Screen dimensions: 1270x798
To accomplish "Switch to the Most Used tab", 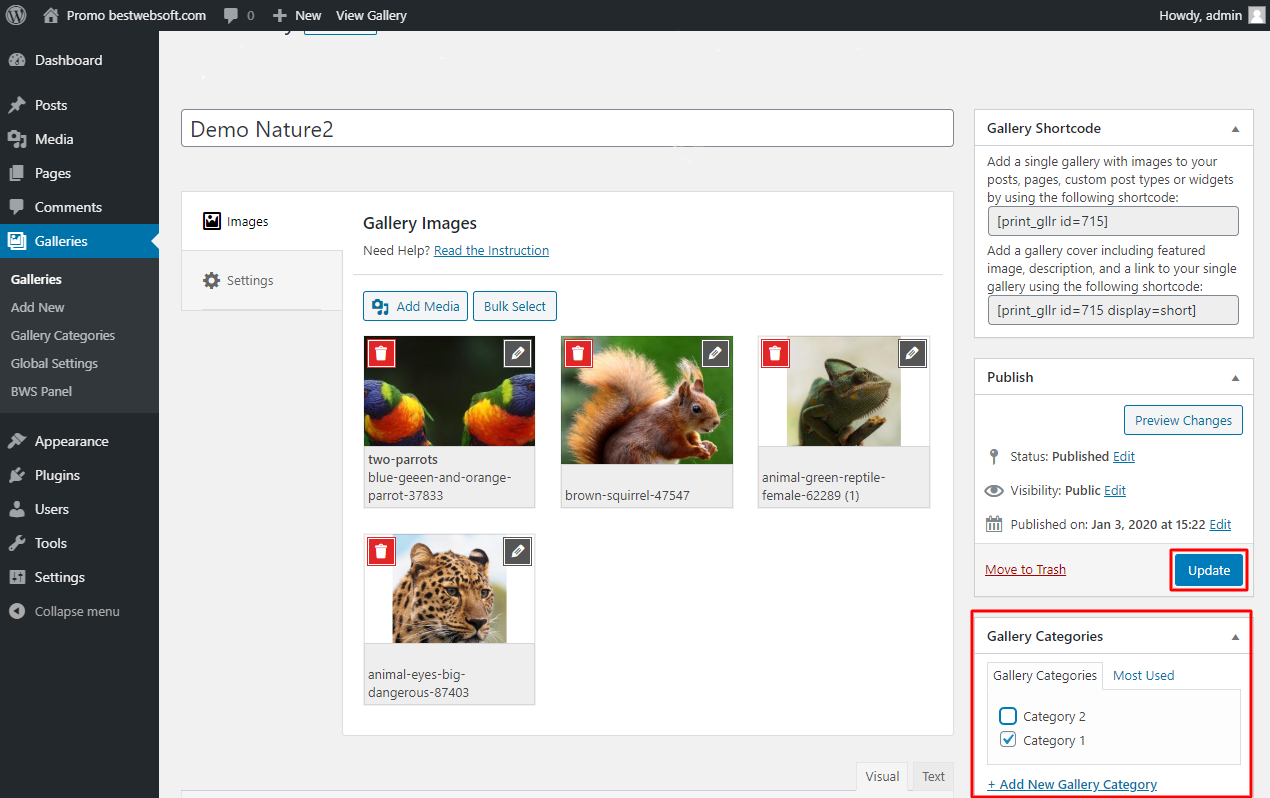I will (1143, 676).
